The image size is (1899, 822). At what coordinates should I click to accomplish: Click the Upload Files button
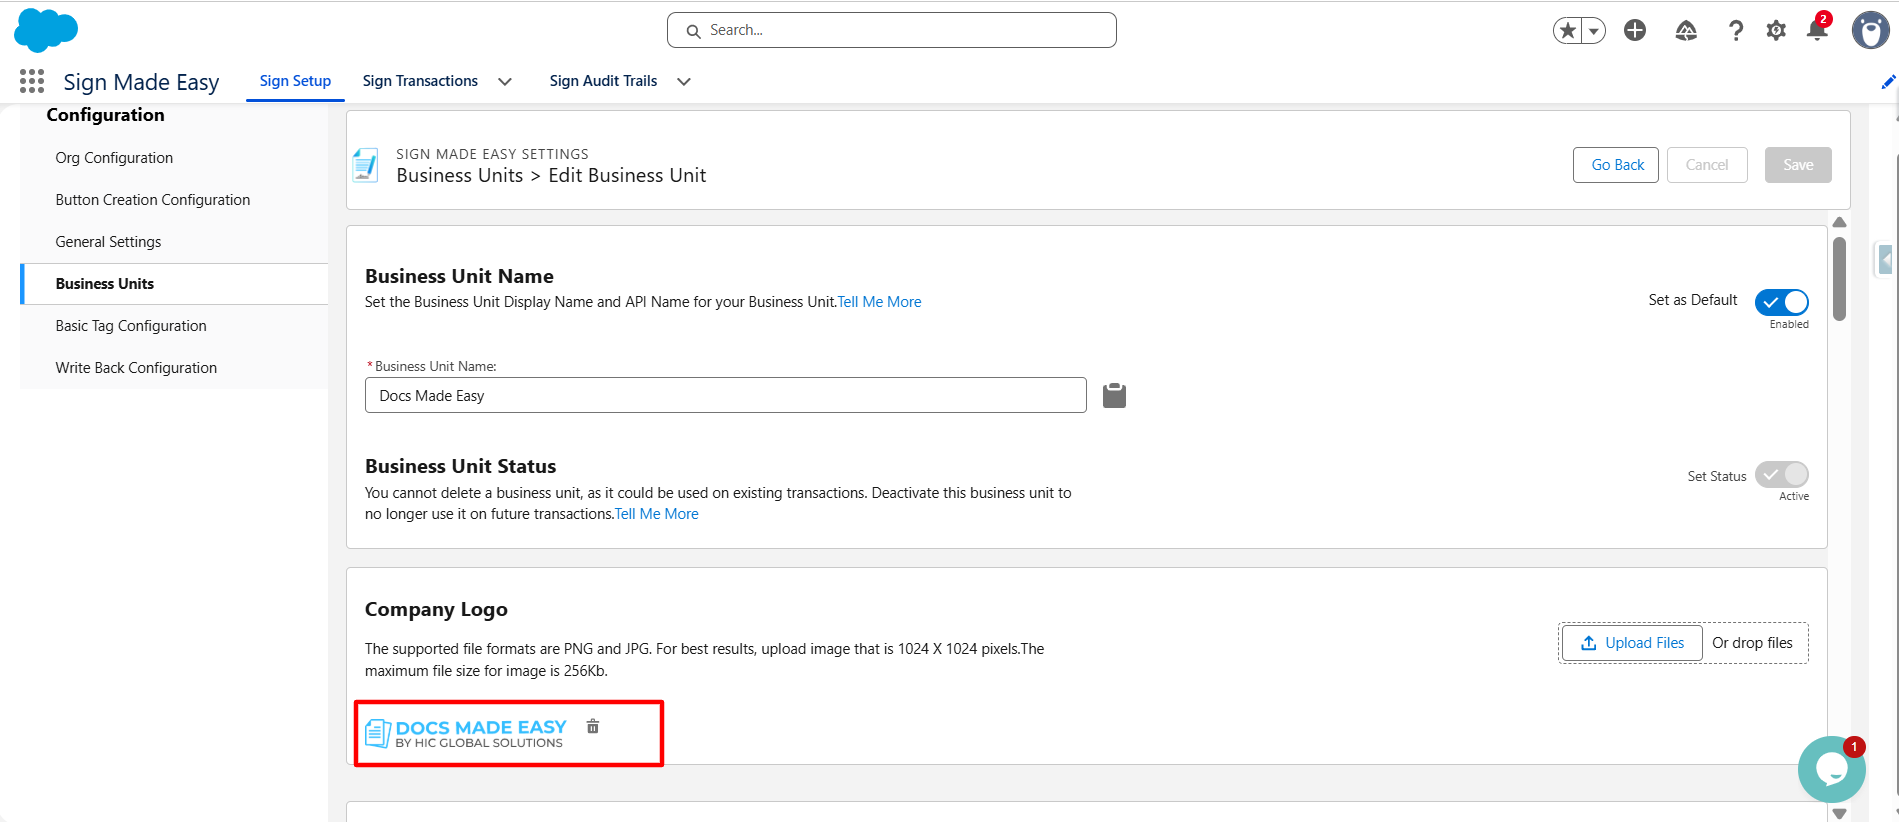[x=1632, y=643]
